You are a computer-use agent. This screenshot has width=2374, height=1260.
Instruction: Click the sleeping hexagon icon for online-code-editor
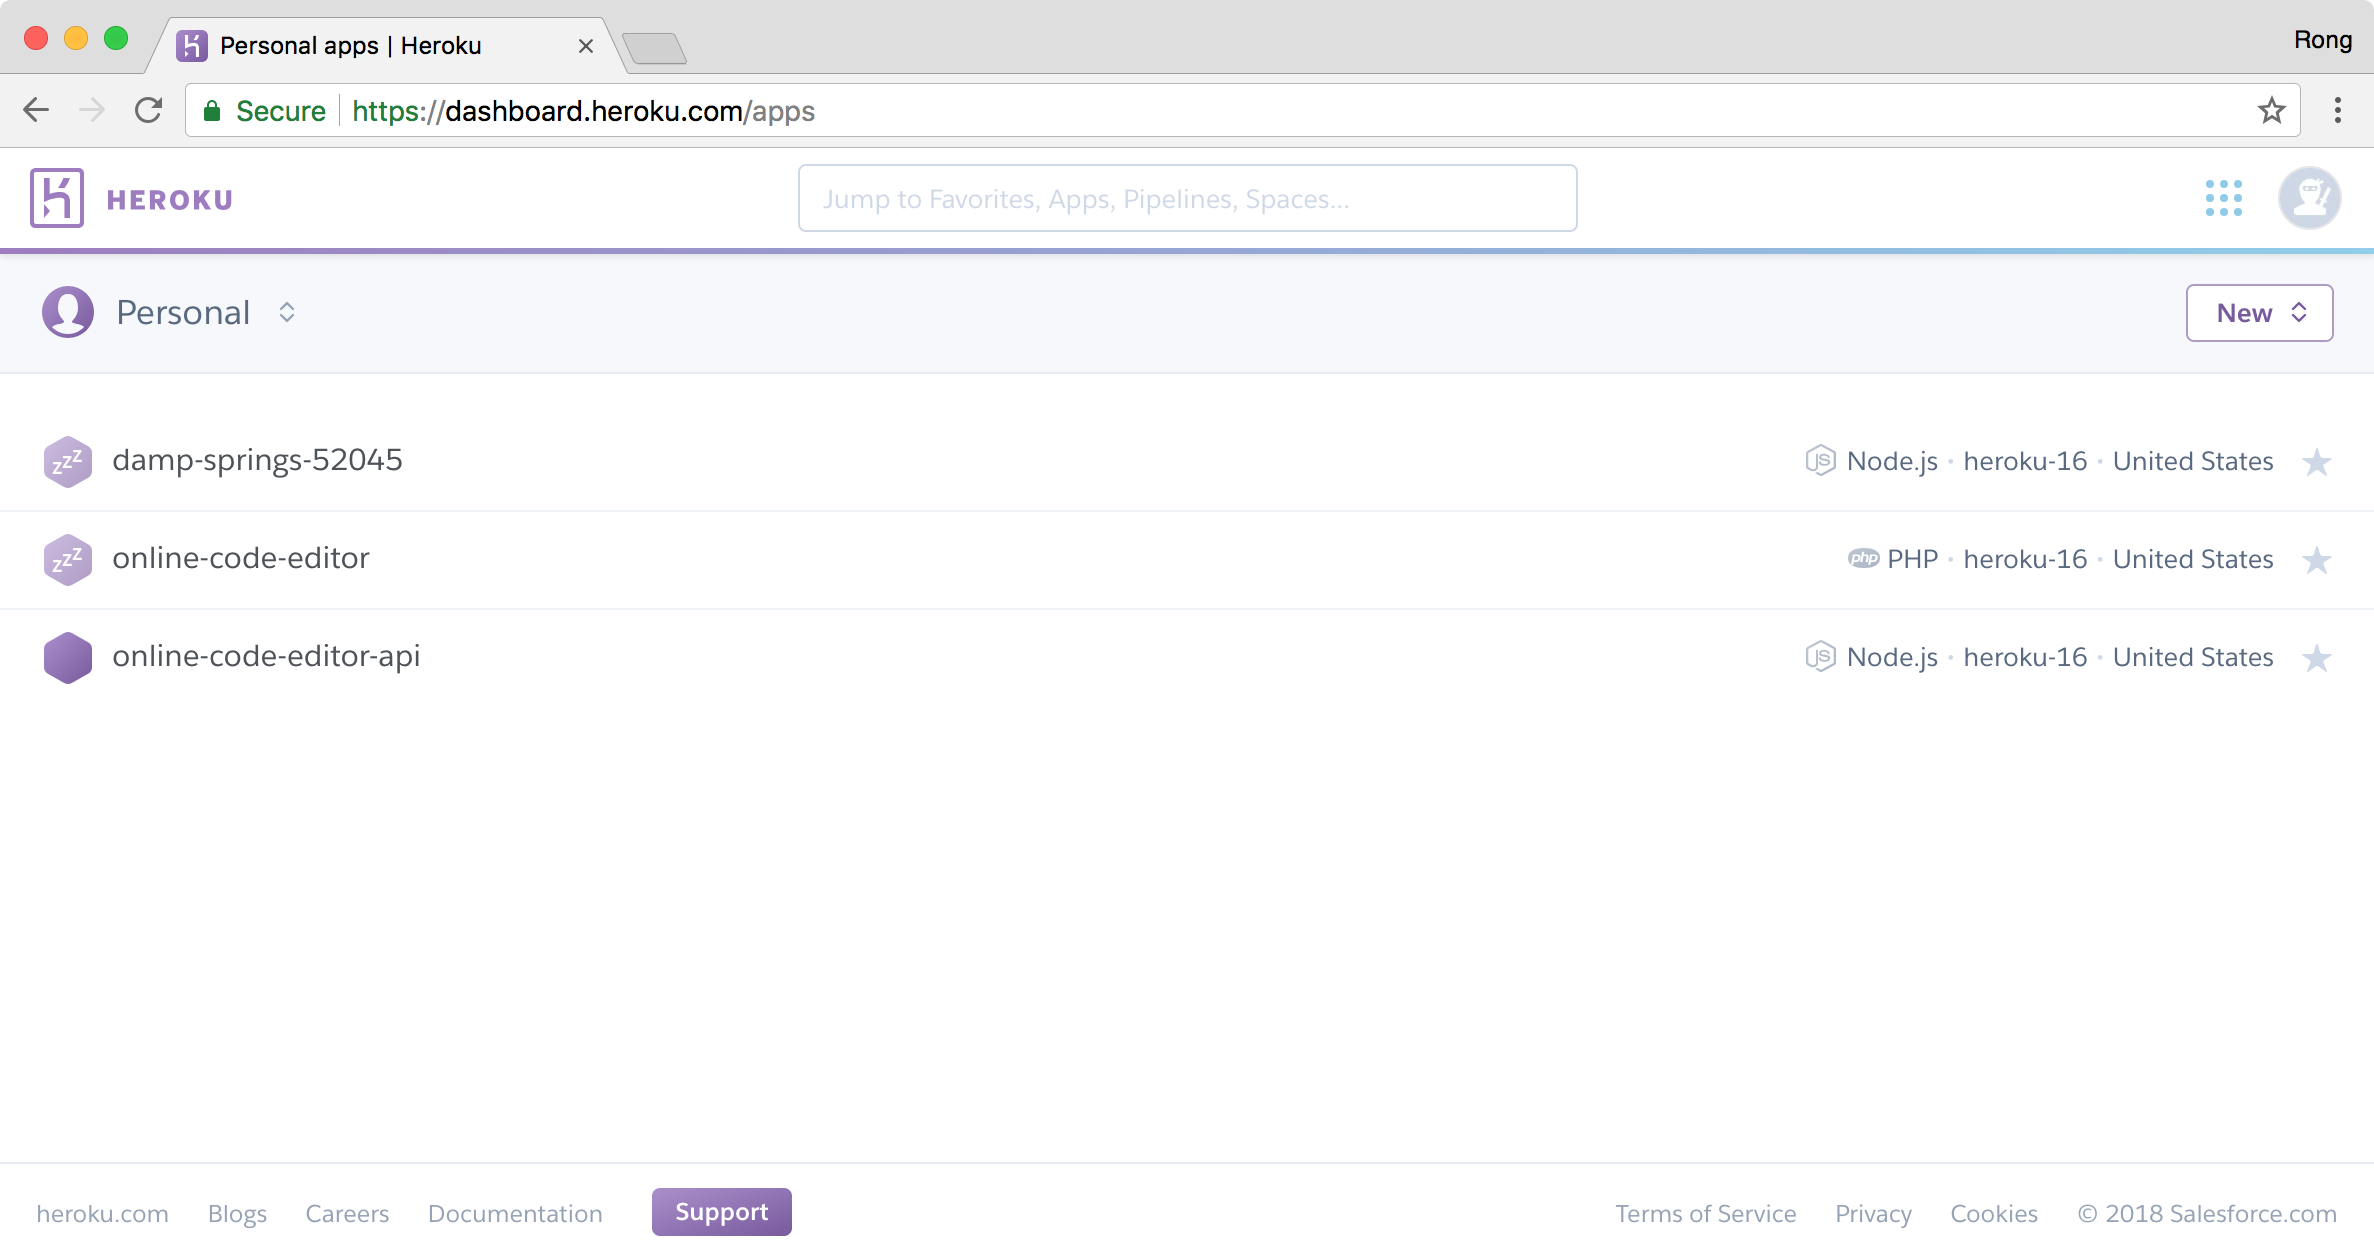(68, 559)
